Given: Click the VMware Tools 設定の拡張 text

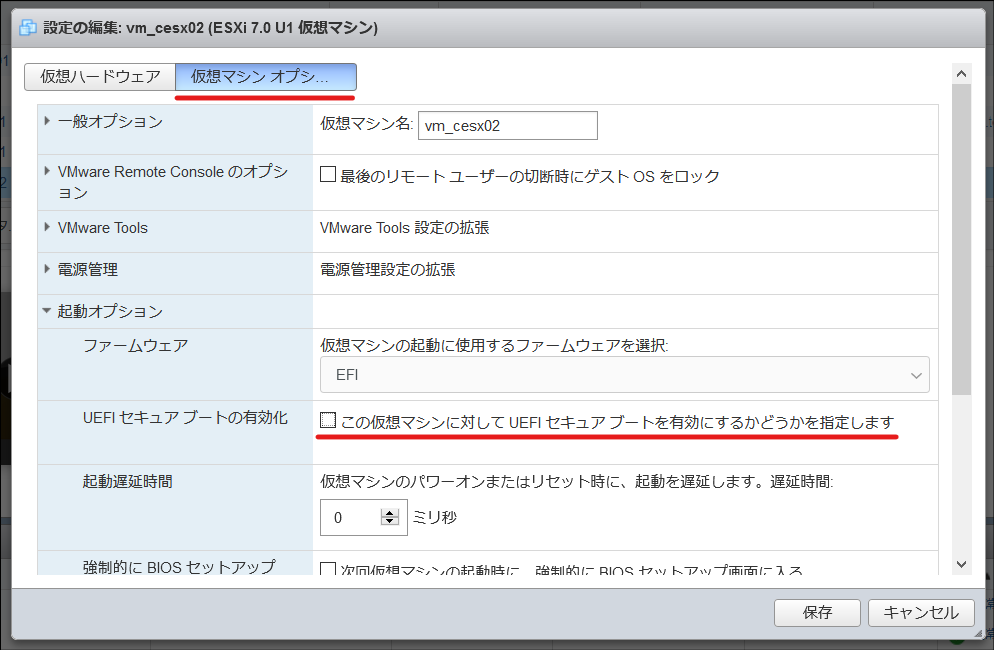Looking at the screenshot, I should (x=404, y=228).
